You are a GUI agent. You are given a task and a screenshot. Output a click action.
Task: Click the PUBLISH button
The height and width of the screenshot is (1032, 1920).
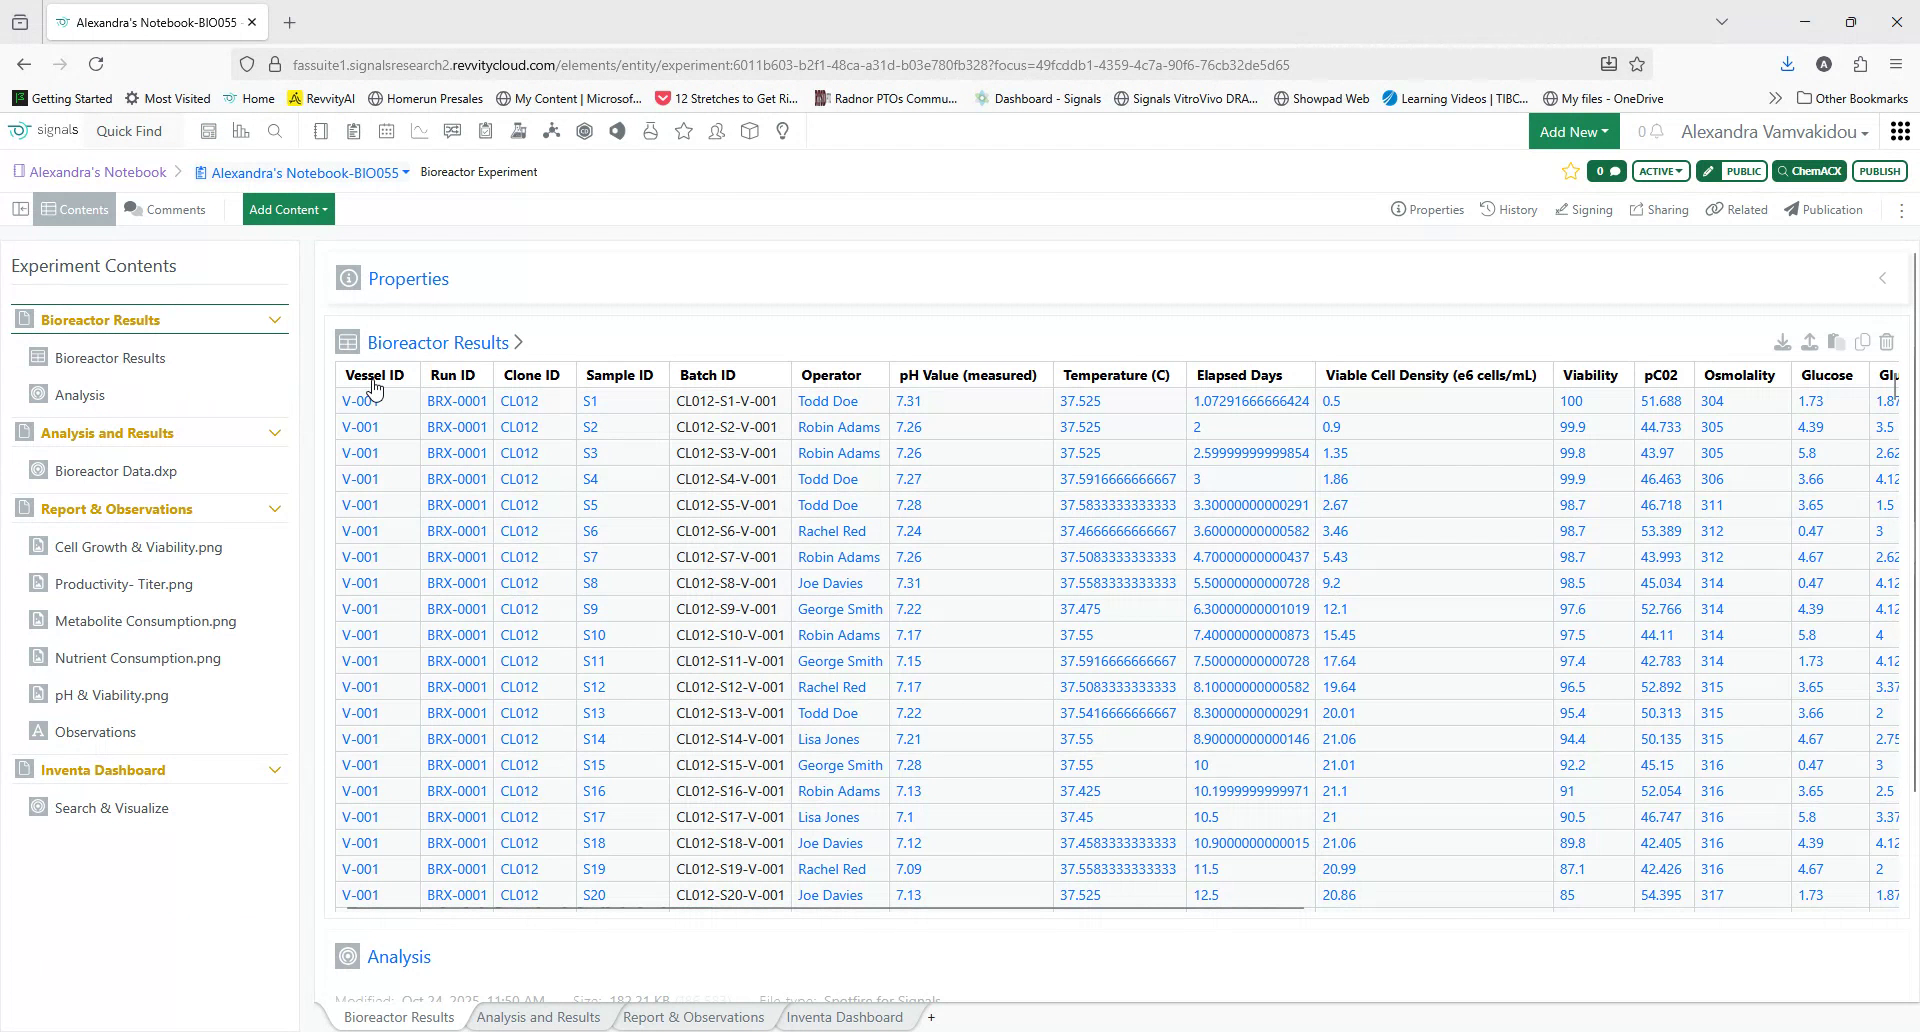tap(1879, 171)
